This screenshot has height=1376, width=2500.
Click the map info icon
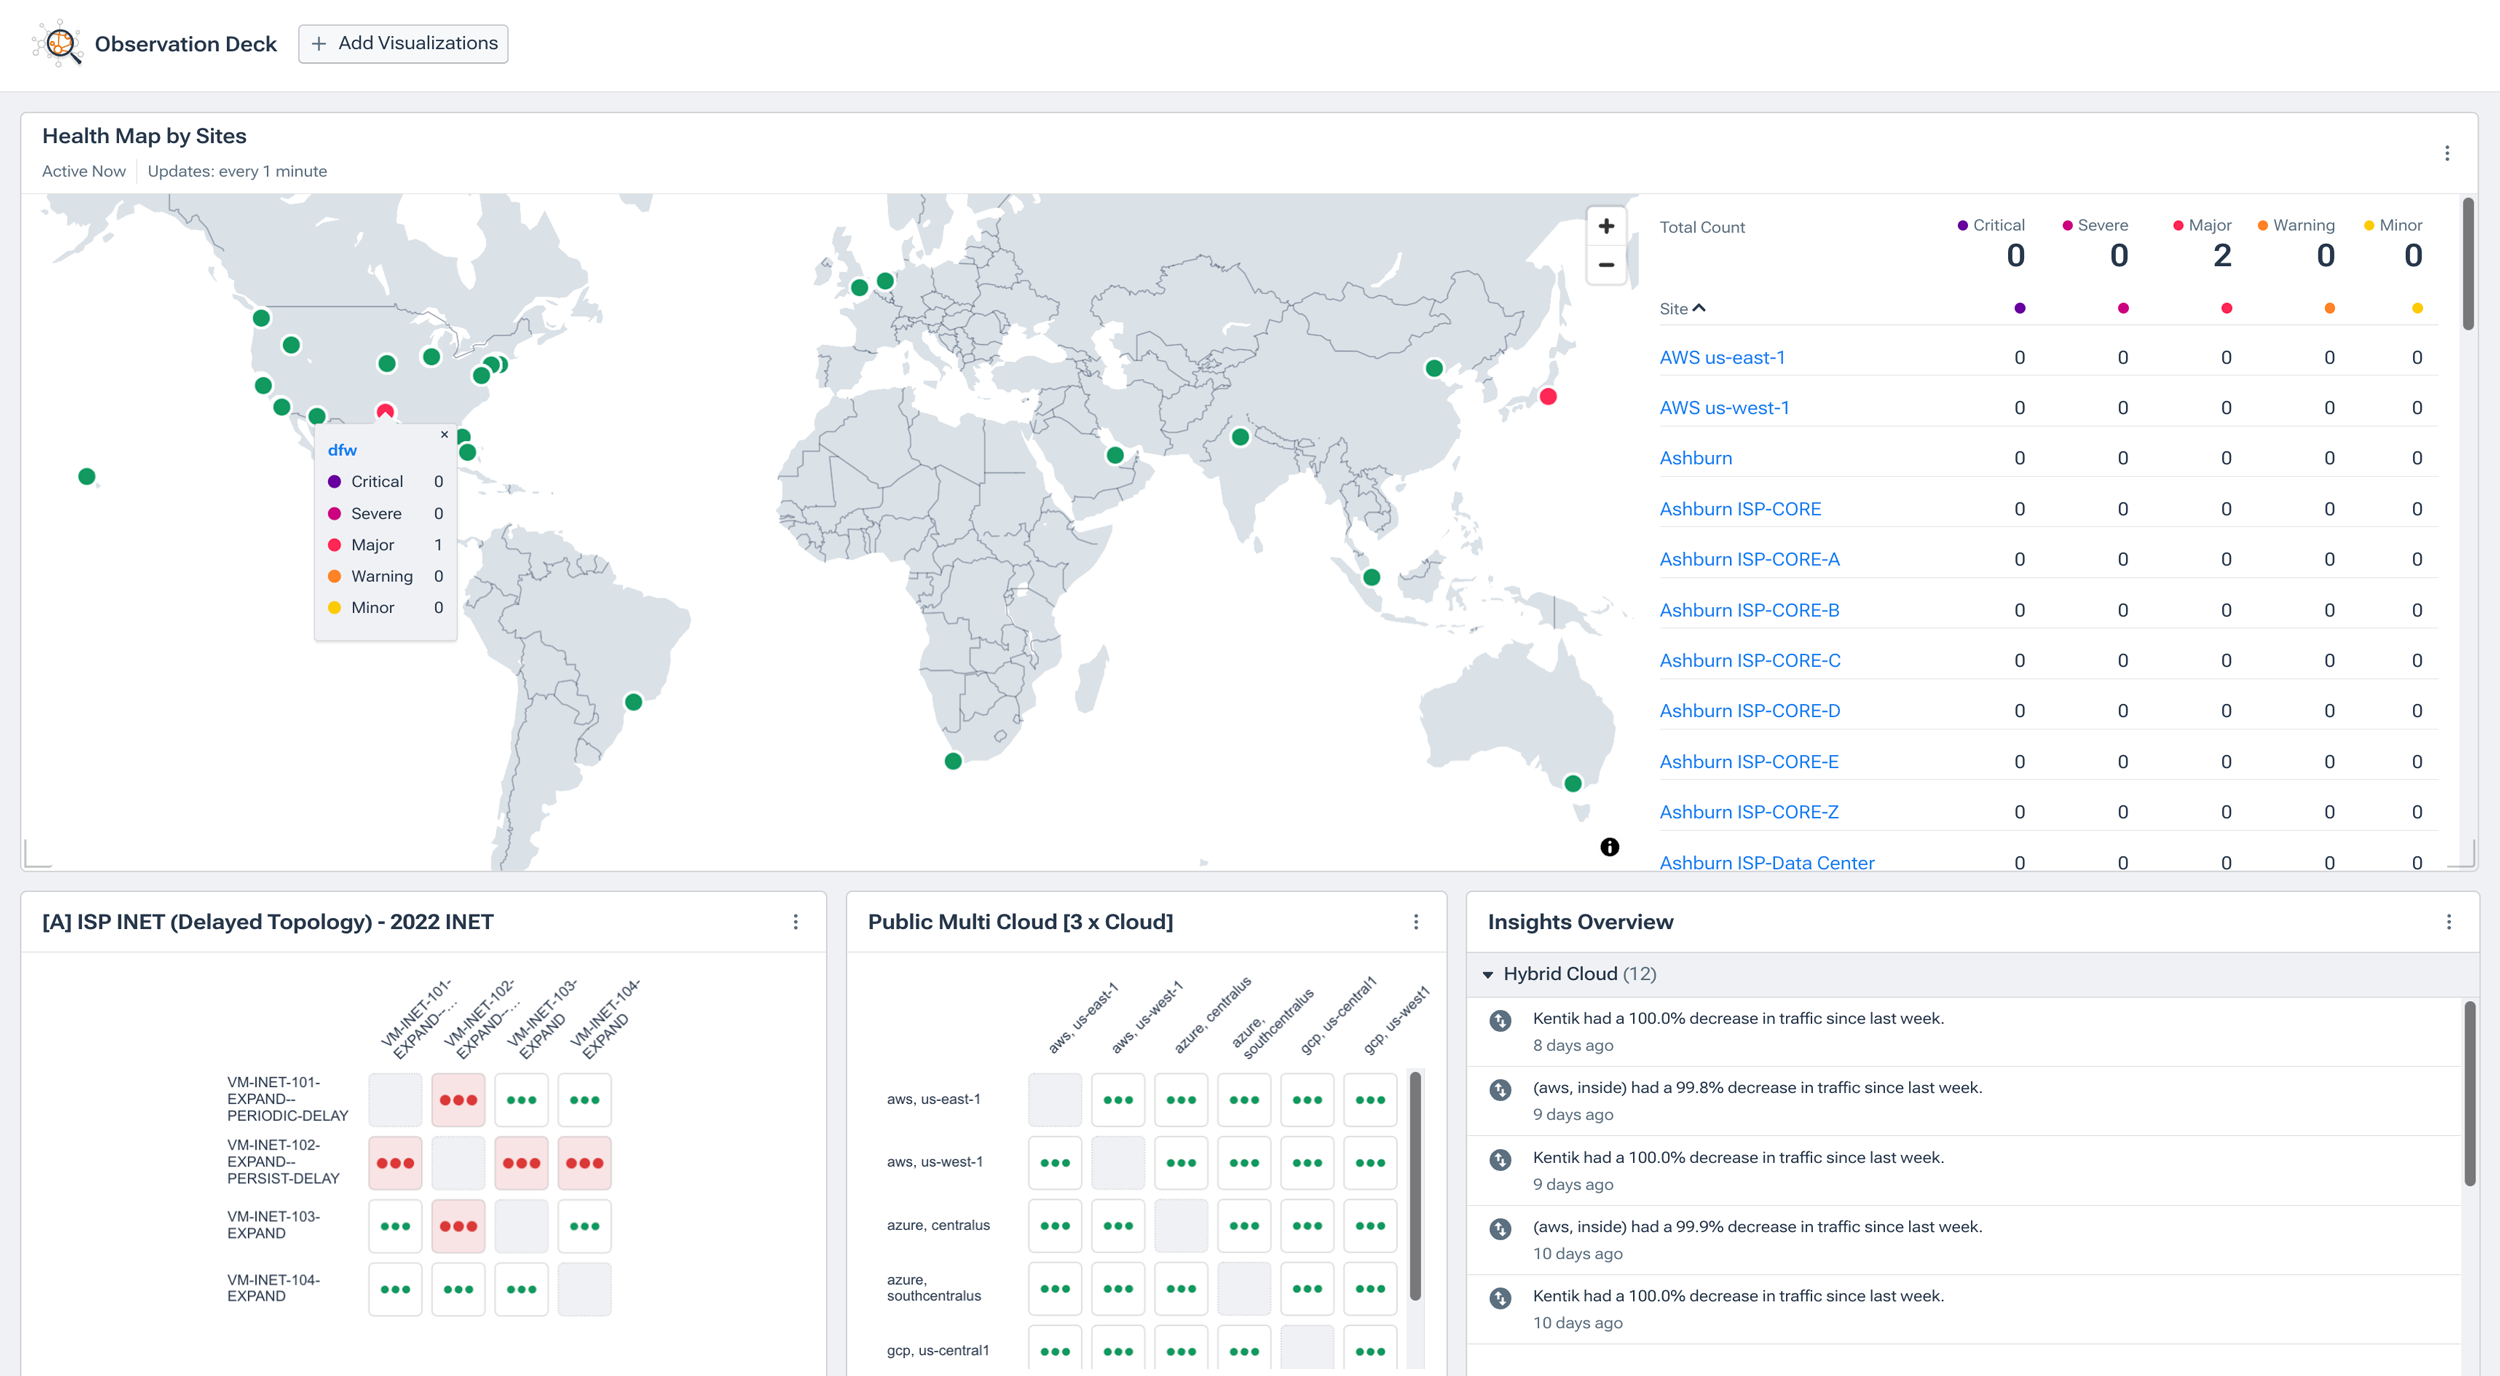pyautogui.click(x=1609, y=847)
